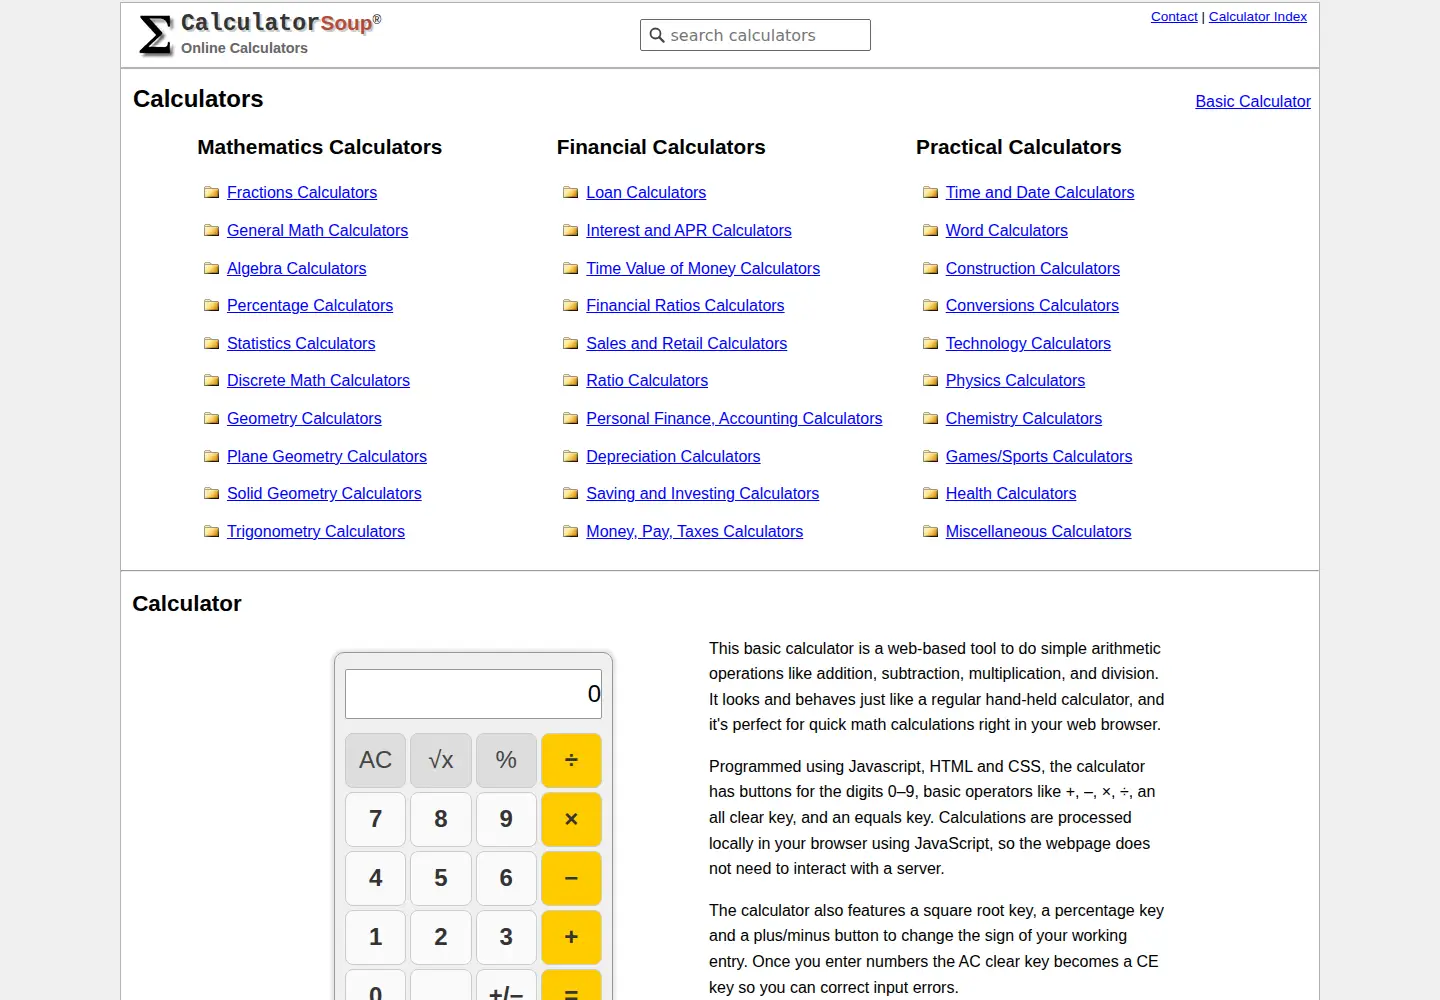This screenshot has width=1440, height=1000.
Task: Click the folder icon beside Depreciation Calculators
Action: point(571,457)
